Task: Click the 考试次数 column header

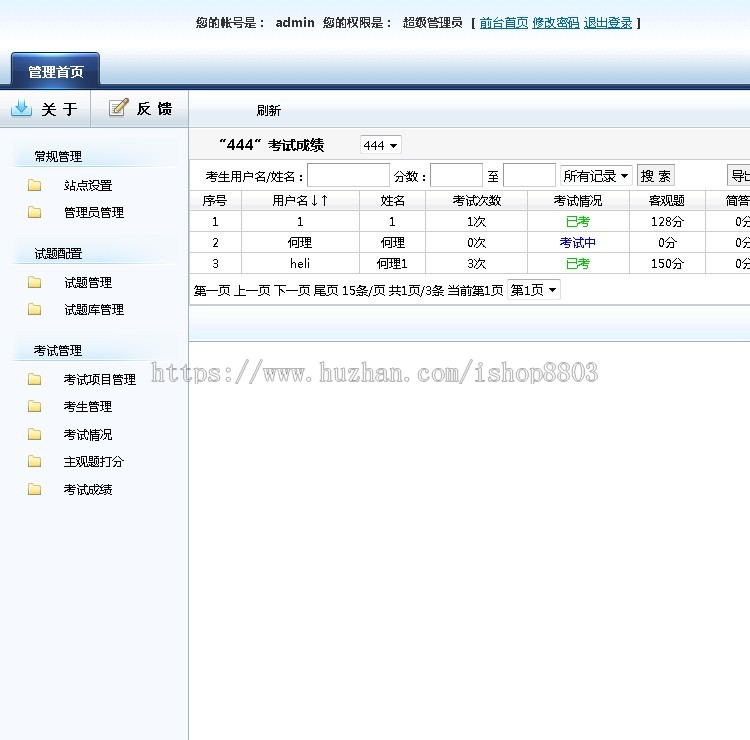Action: 477,201
